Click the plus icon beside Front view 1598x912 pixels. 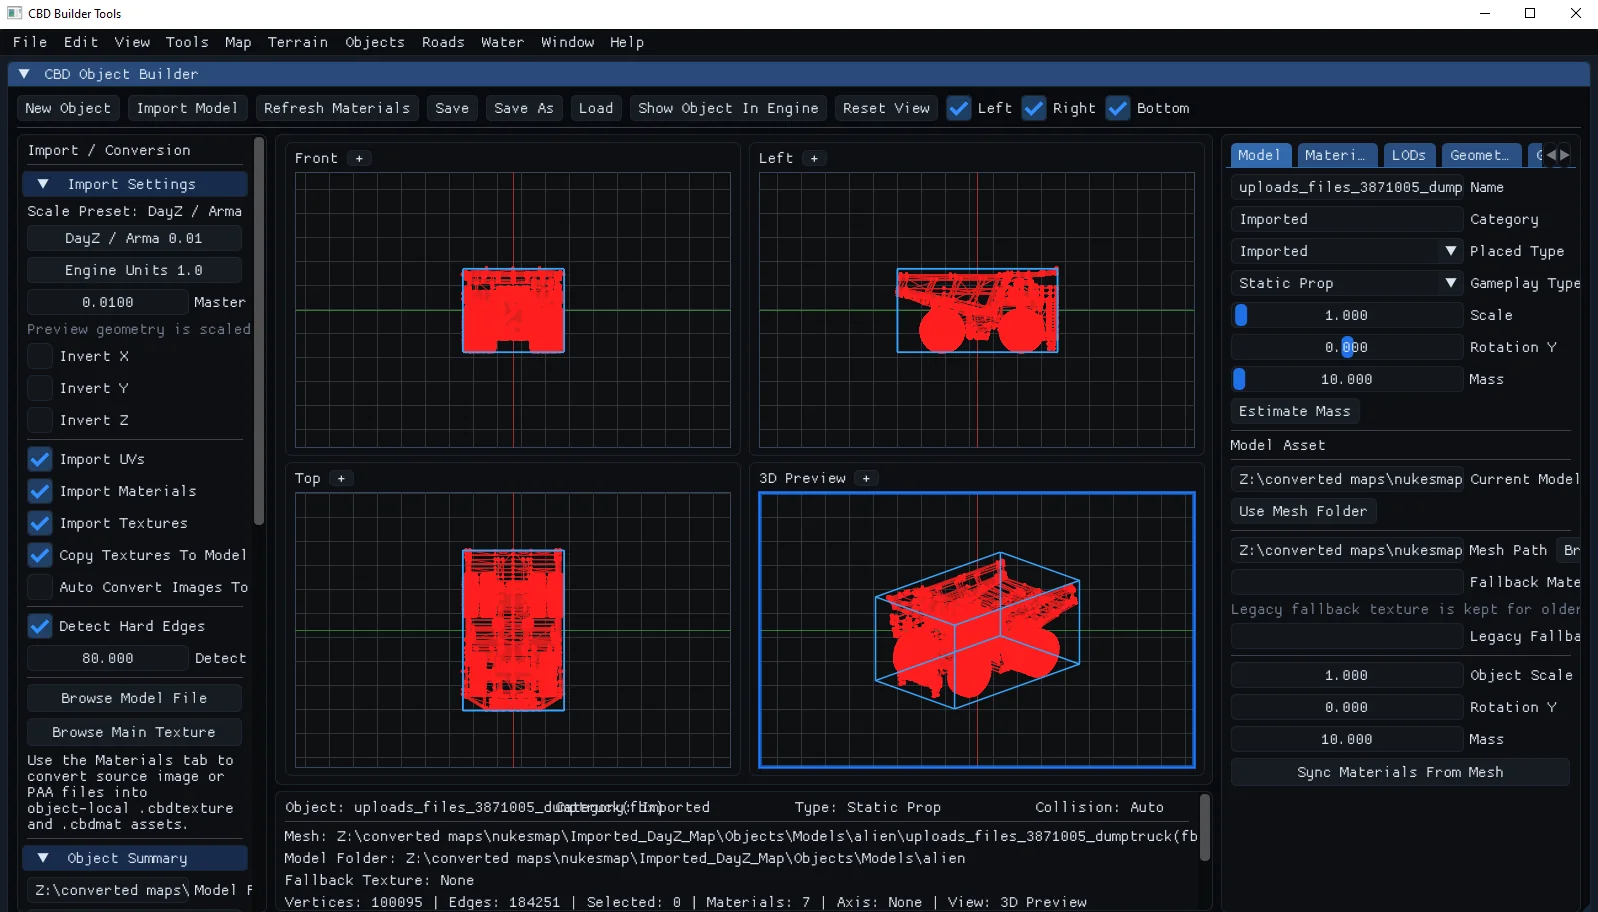click(x=359, y=158)
